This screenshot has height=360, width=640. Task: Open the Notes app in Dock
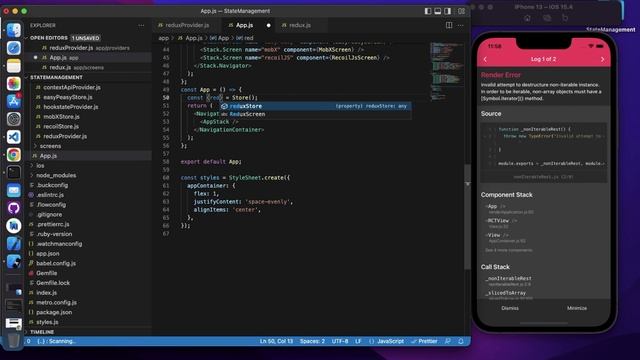tap(13, 66)
